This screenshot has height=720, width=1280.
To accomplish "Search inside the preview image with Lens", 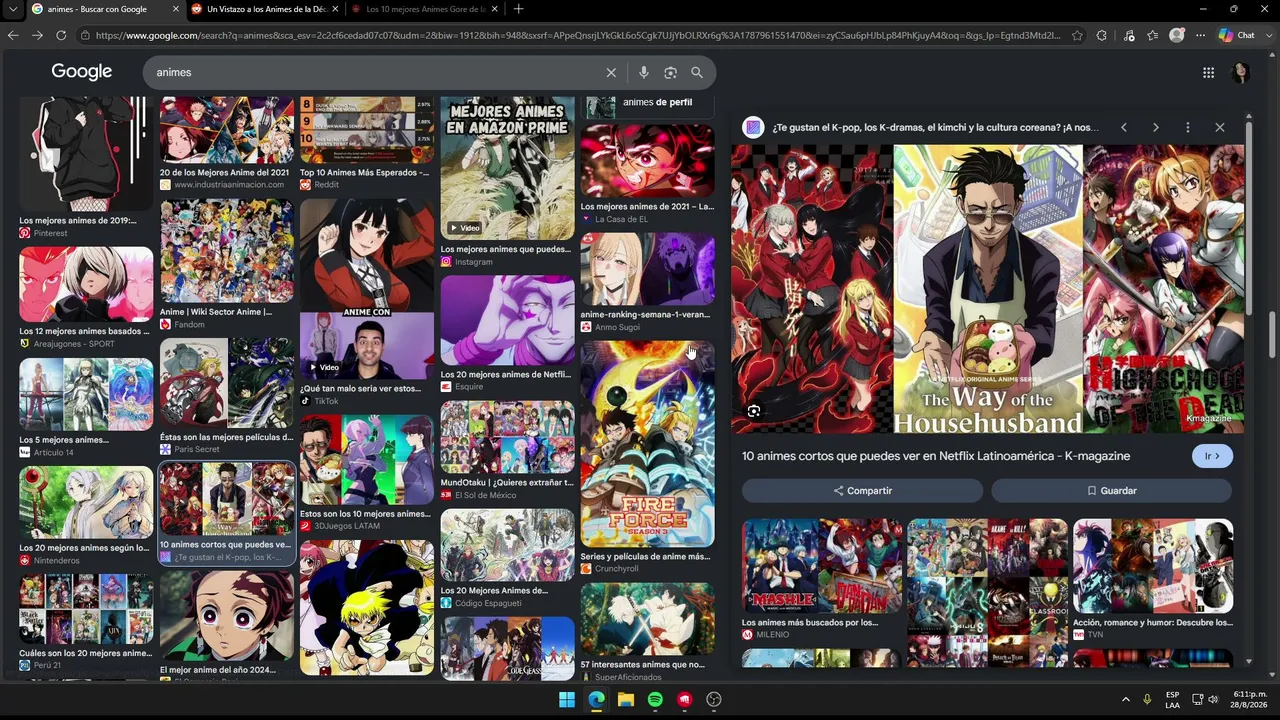I will (x=754, y=411).
